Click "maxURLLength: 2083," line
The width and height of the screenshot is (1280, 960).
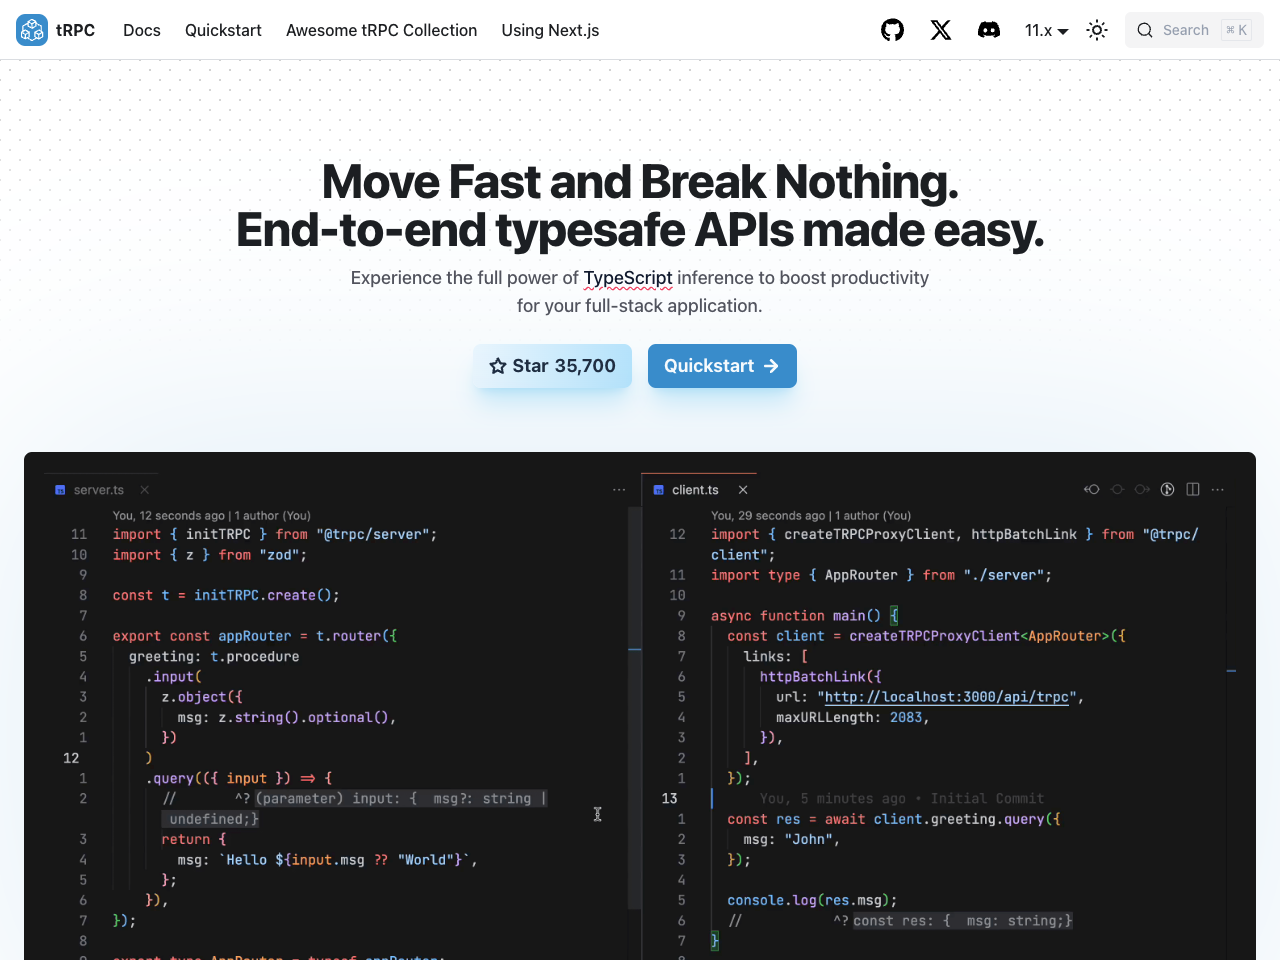853,717
